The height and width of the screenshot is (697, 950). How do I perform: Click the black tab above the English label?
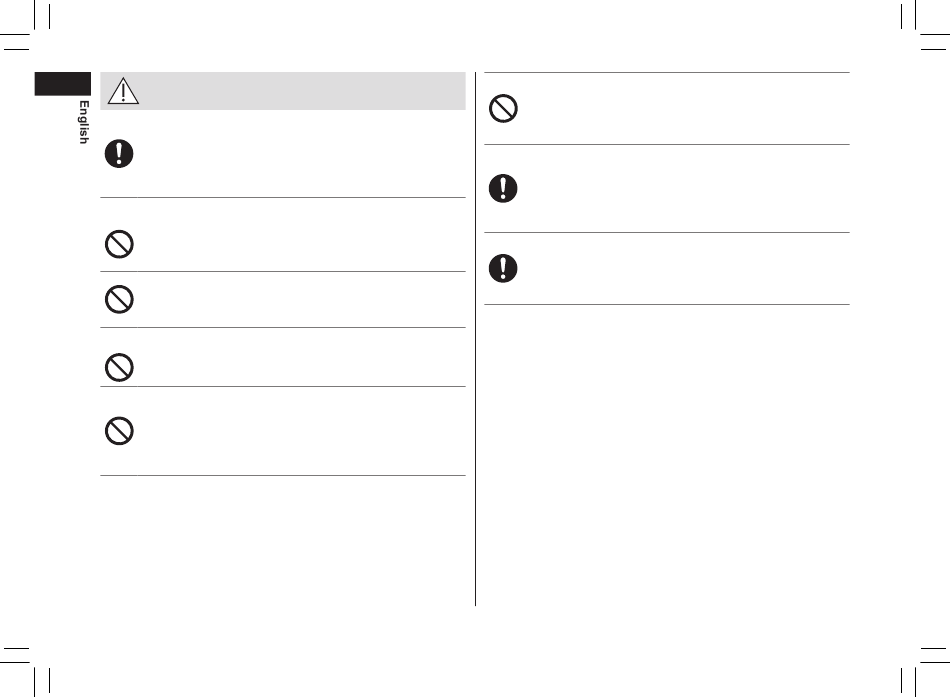coord(62,84)
